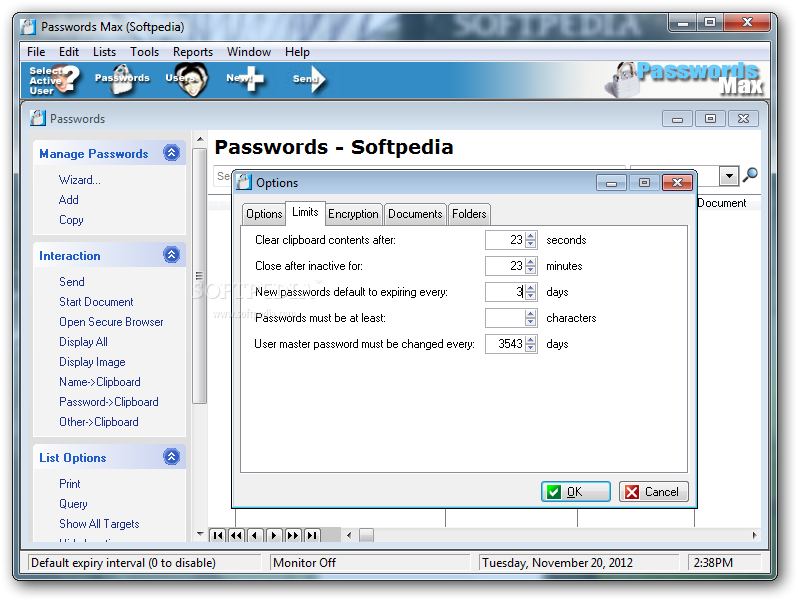Collapse the Manage Passwords section
The height and width of the screenshot is (601, 798).
pyautogui.click(x=172, y=153)
